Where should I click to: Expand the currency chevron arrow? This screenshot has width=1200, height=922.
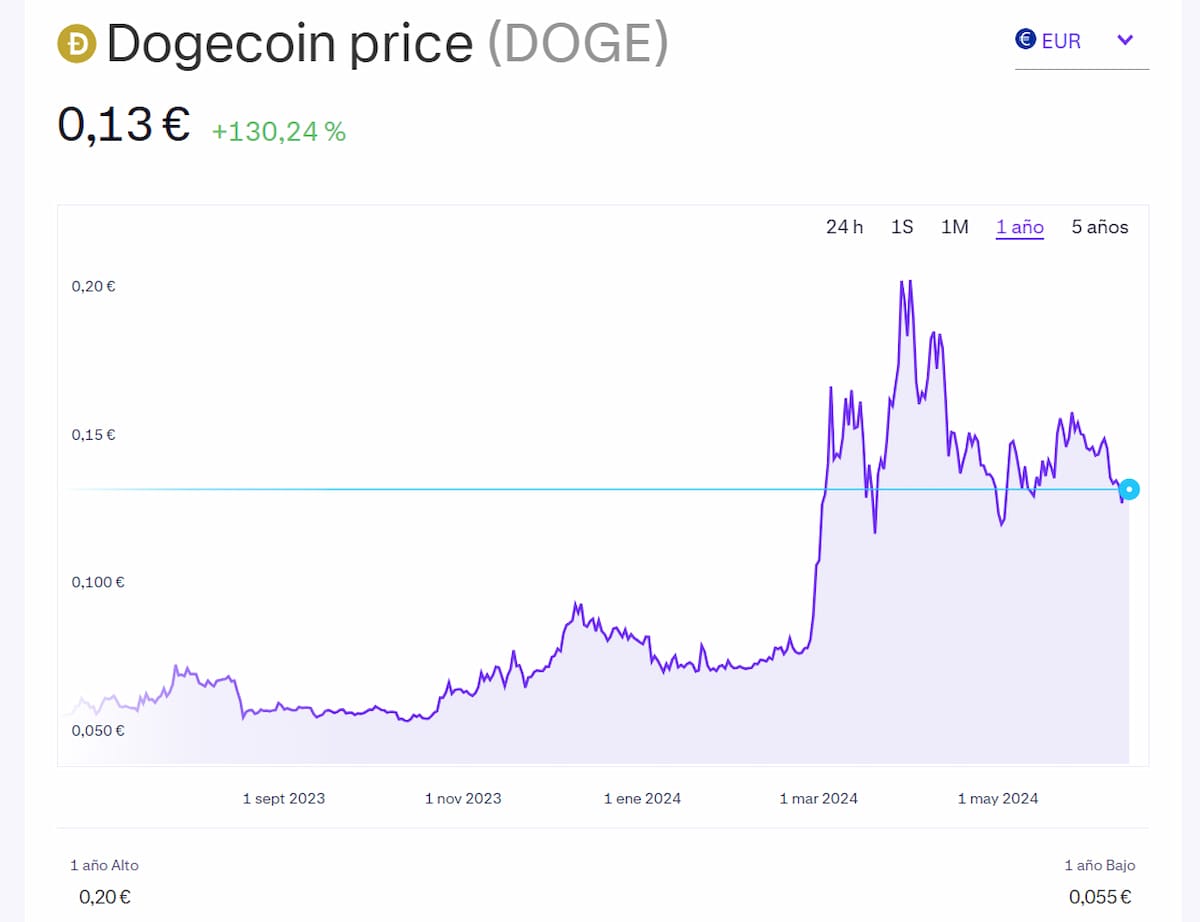point(1125,40)
